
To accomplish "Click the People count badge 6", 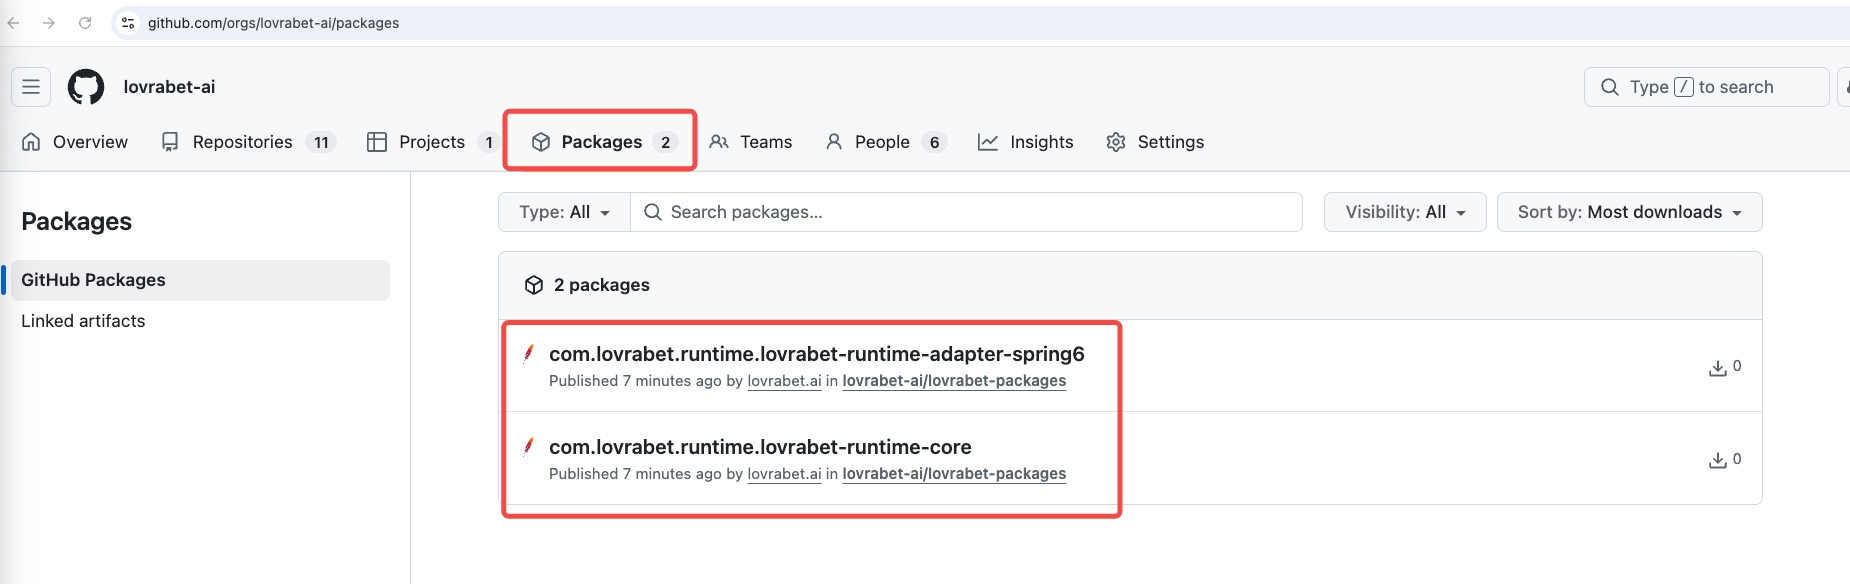I will click(x=934, y=142).
